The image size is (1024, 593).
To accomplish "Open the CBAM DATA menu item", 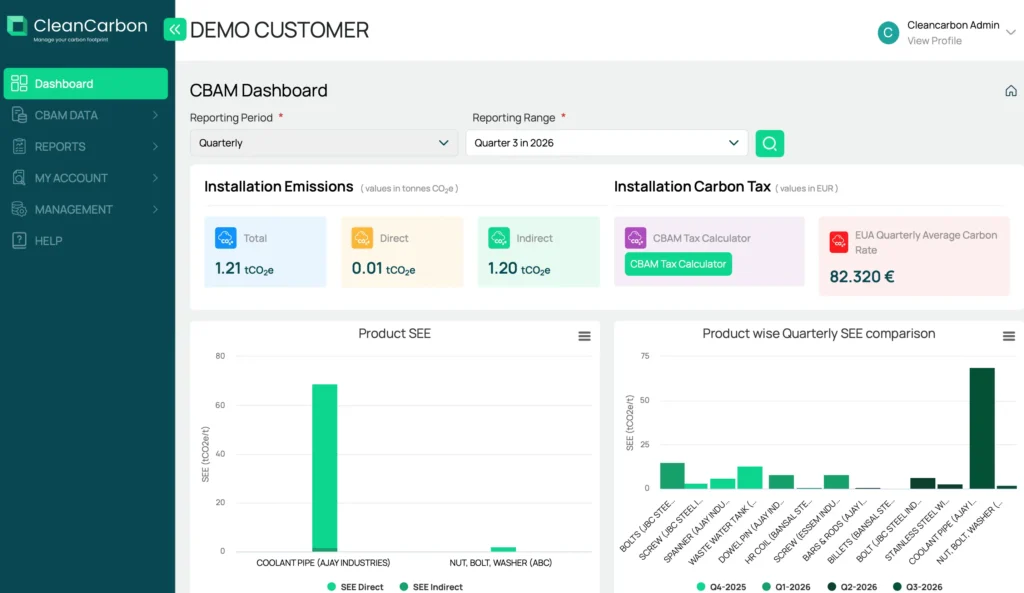I will pyautogui.click(x=86, y=115).
